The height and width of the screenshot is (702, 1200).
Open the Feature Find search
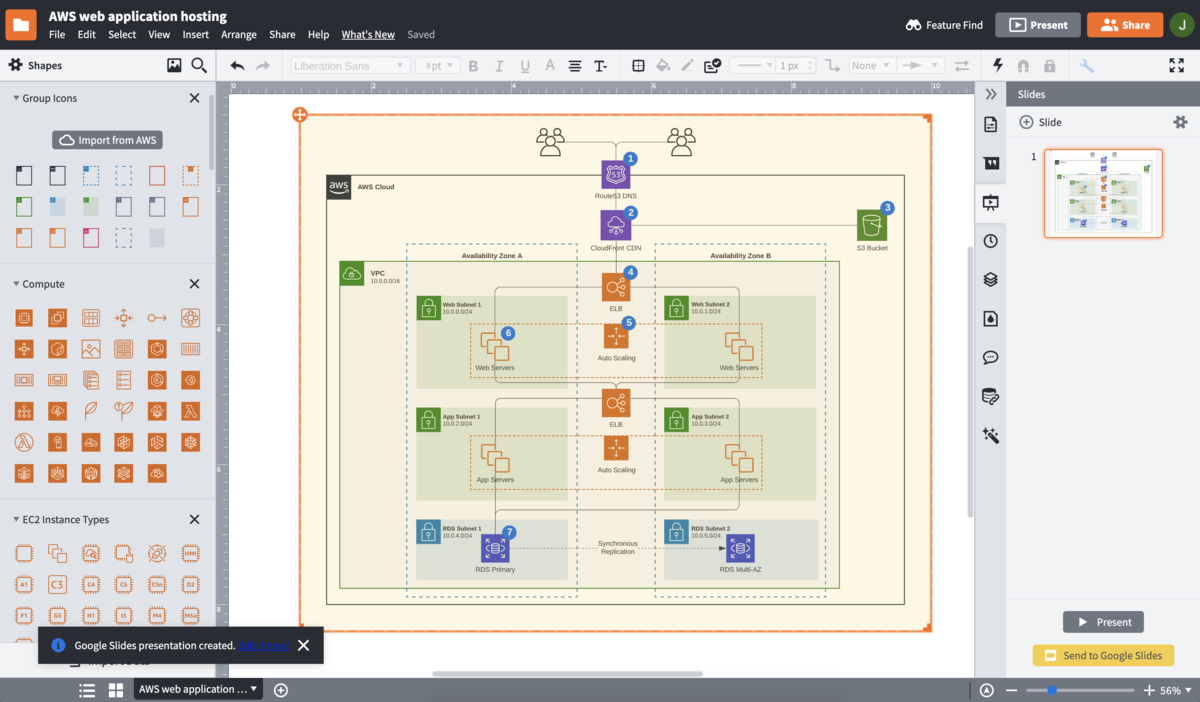pos(944,25)
